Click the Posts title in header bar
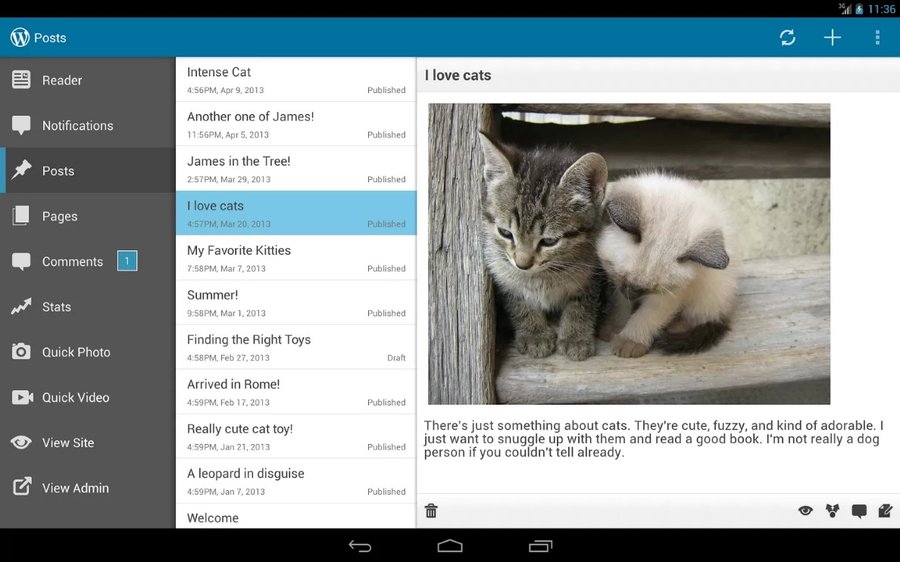The image size is (900, 562). pyautogui.click(x=50, y=38)
